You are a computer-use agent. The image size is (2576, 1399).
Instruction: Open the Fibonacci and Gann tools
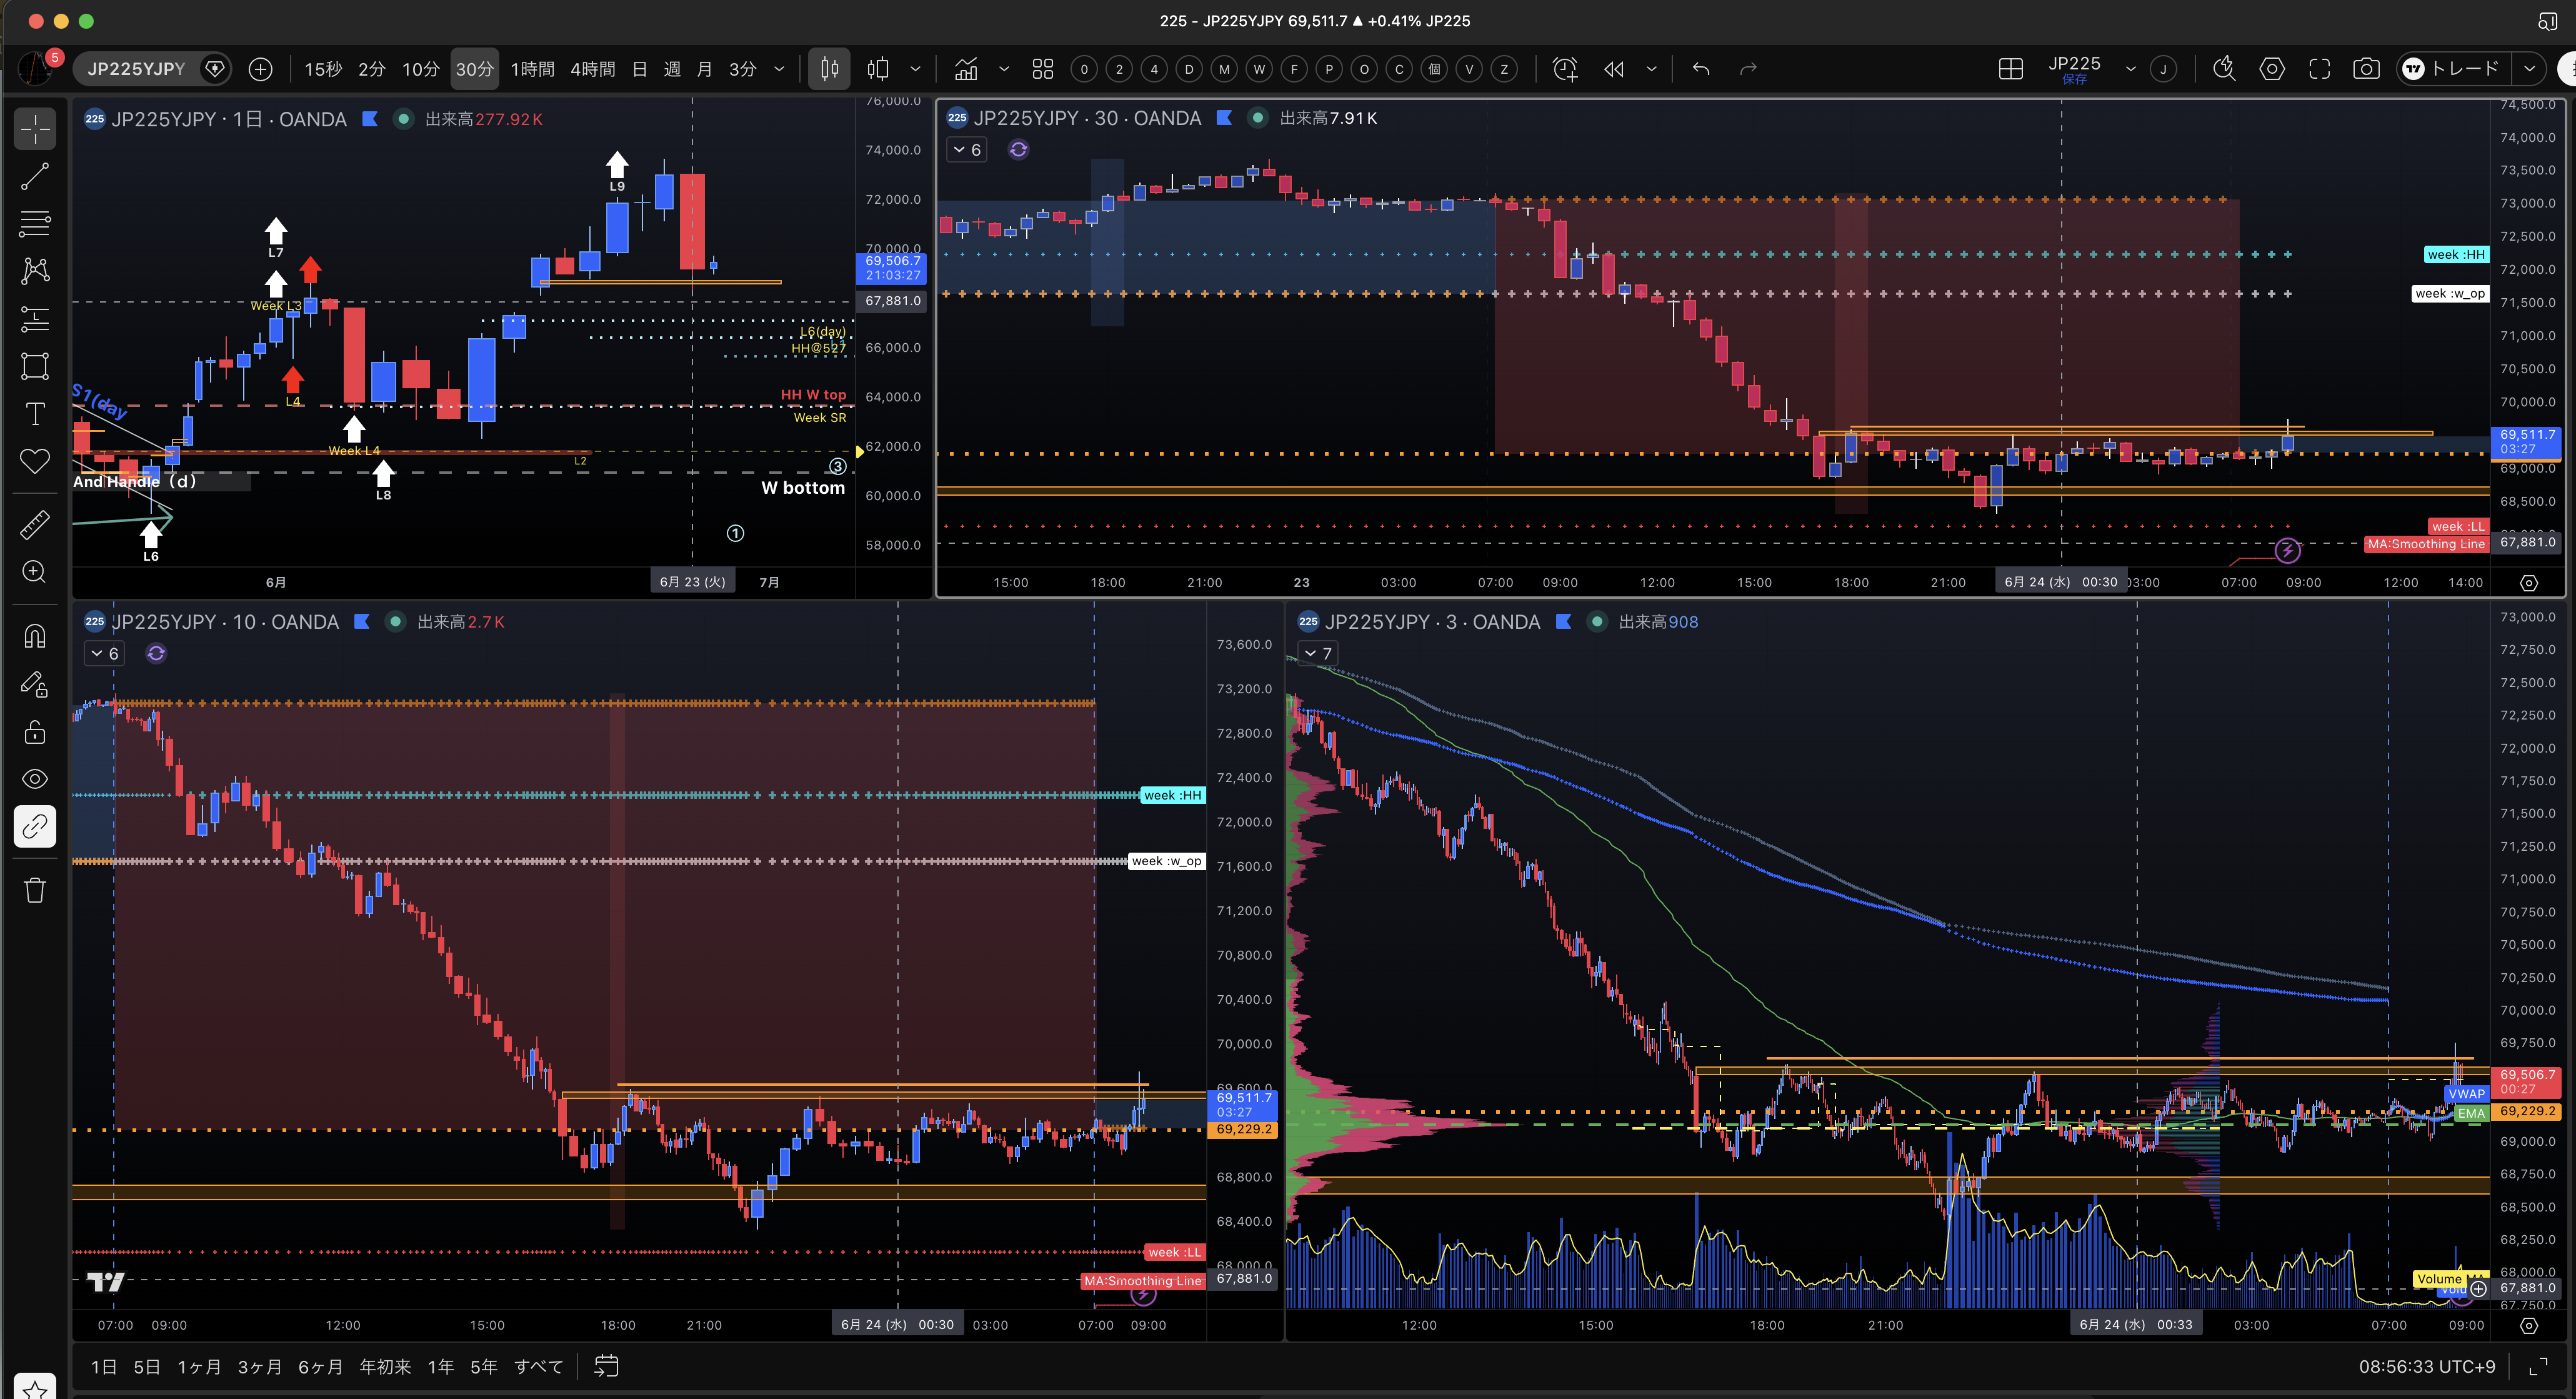(35, 224)
